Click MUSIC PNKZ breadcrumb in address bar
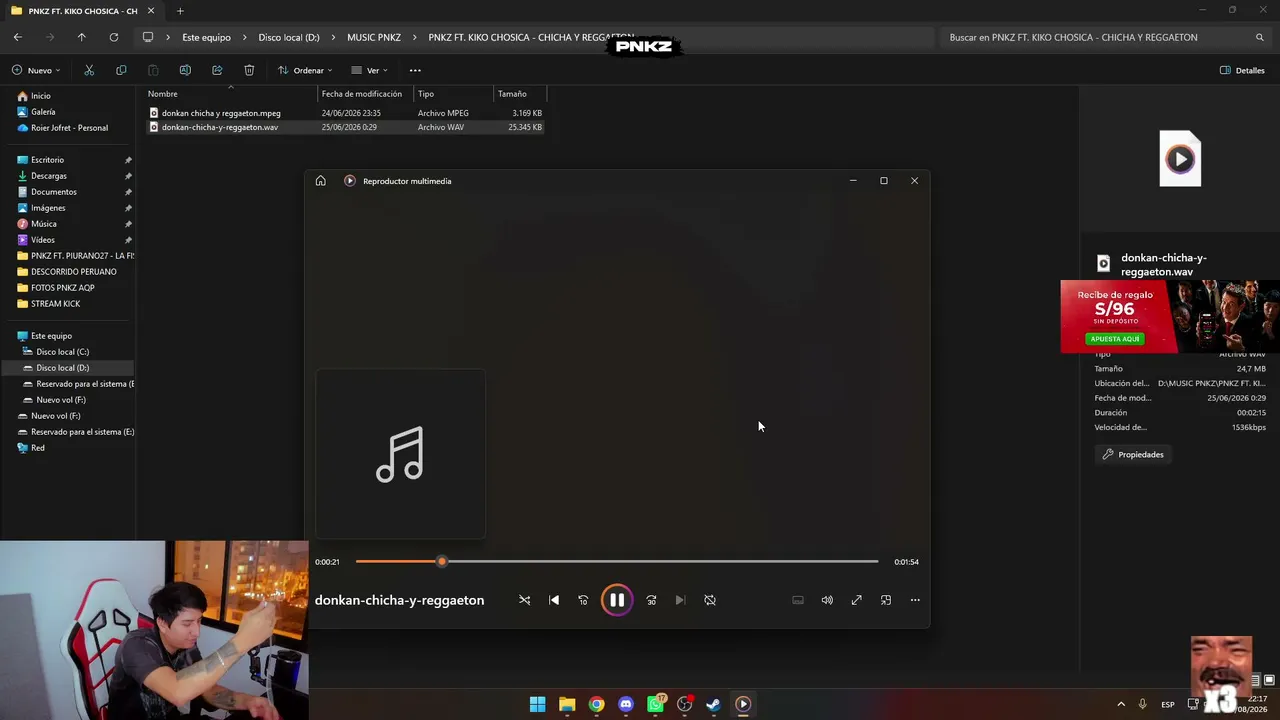1280x720 pixels. 374,37
